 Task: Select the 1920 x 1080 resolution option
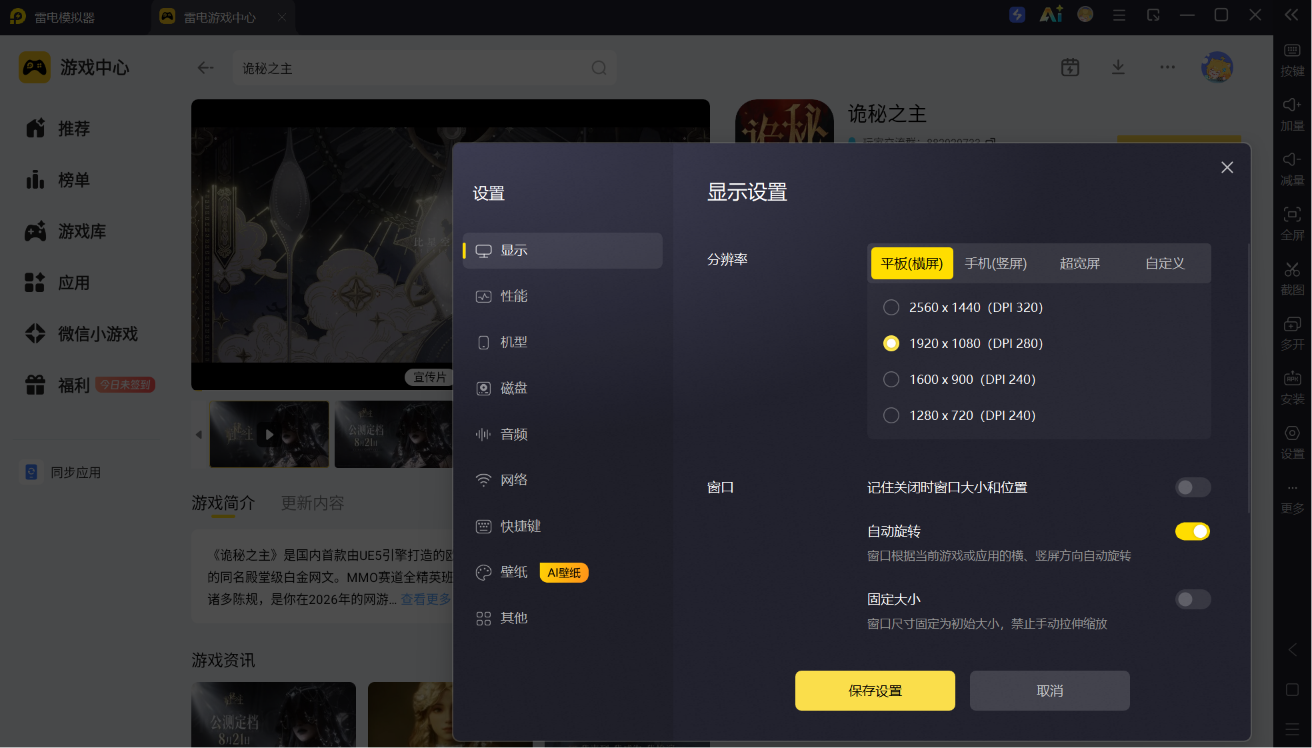(963, 343)
